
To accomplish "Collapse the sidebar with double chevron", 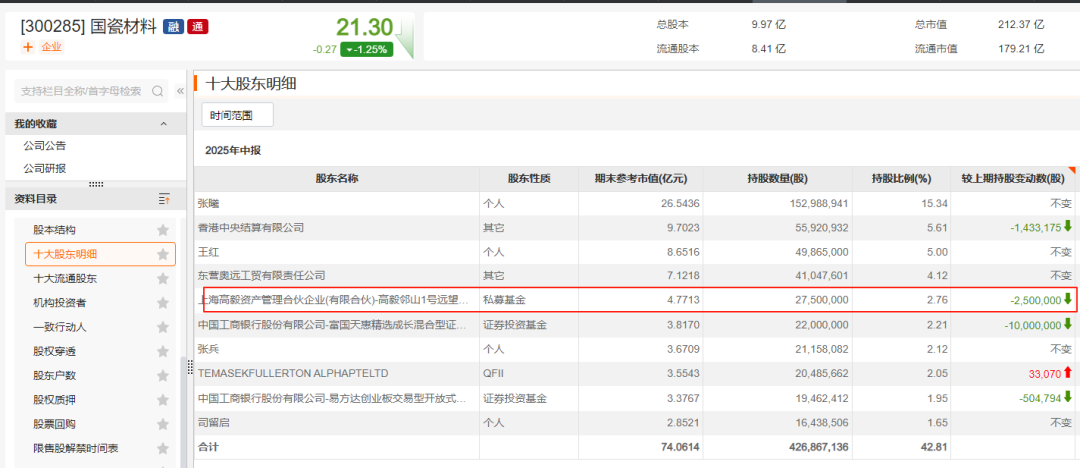I will click(180, 91).
